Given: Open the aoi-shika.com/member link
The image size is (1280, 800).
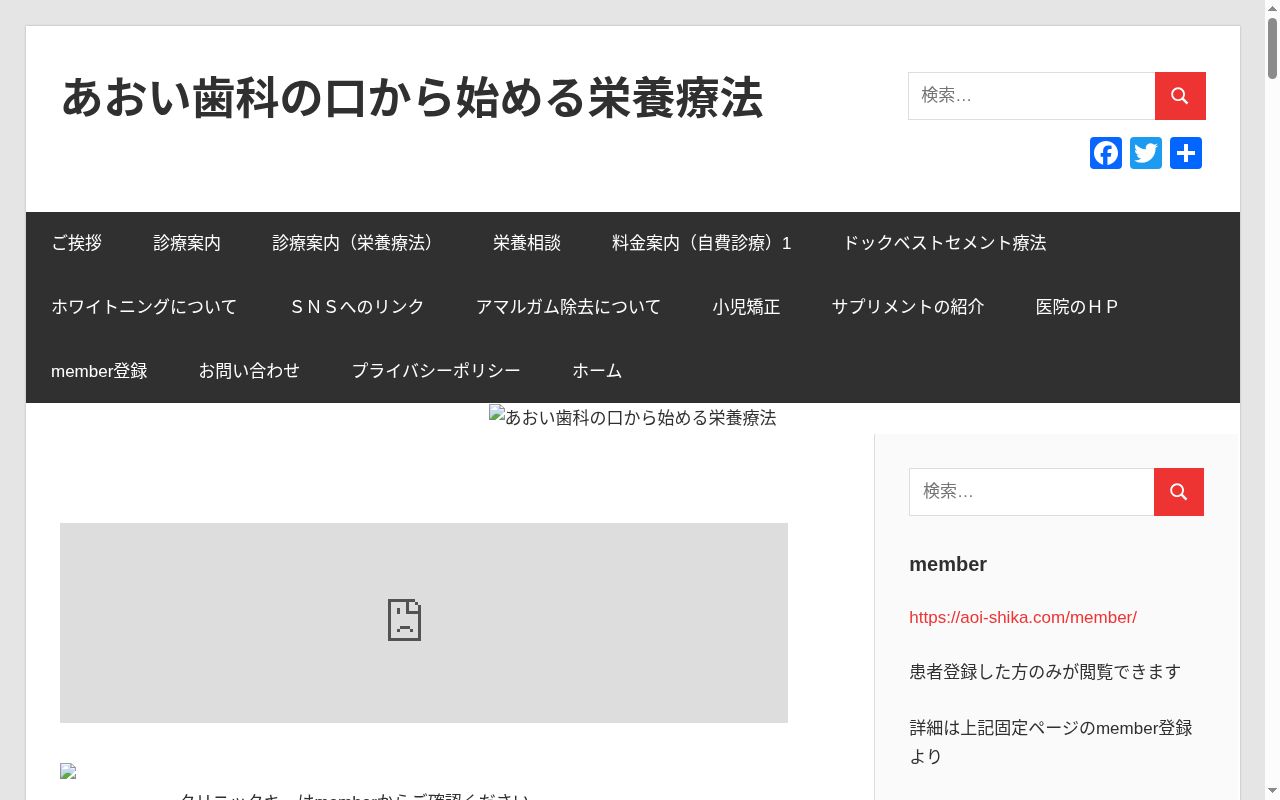Looking at the screenshot, I should [1023, 617].
